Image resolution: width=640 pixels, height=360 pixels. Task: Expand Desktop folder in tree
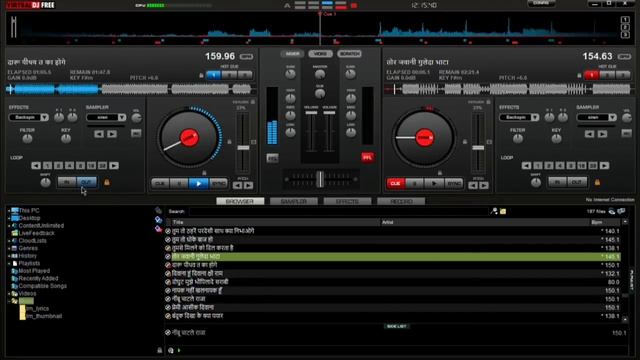click(x=9, y=218)
